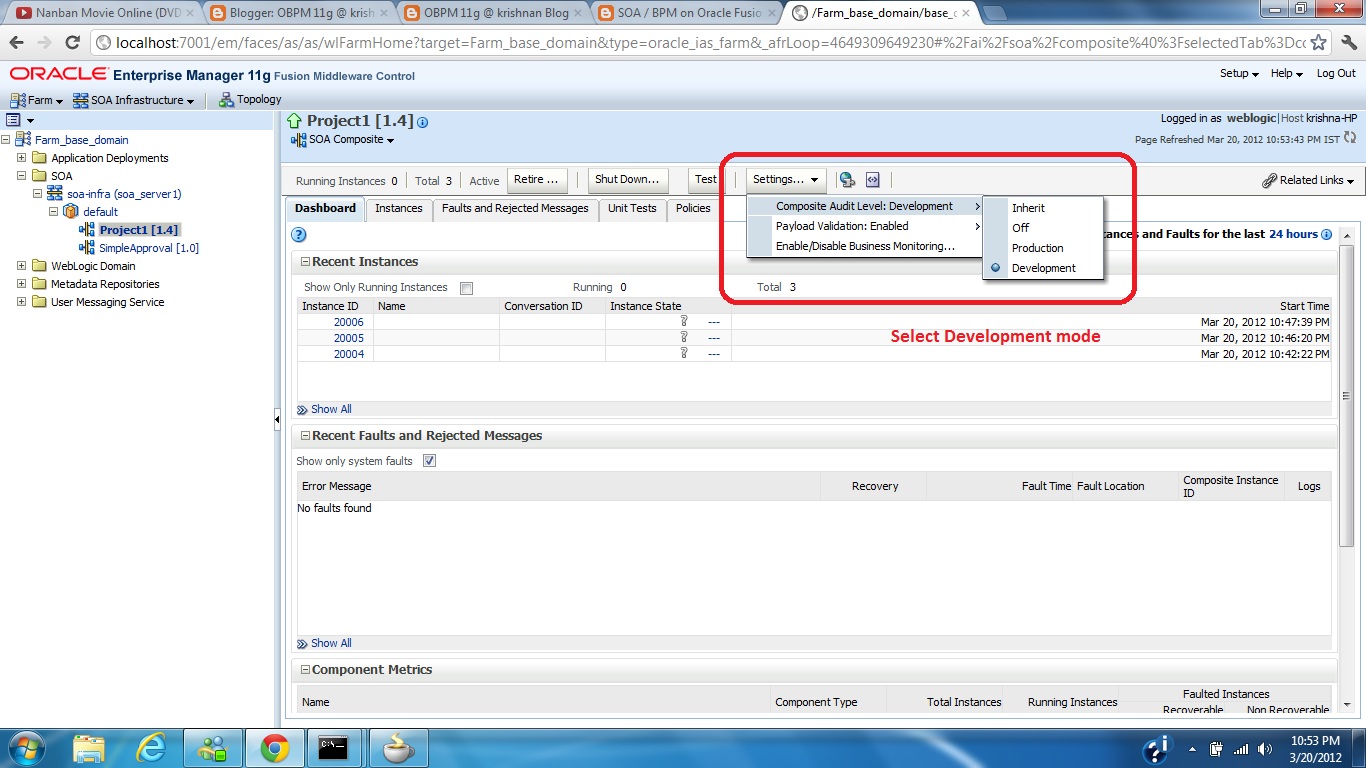Click the Shut Down button
The height and width of the screenshot is (768, 1366).
tap(627, 180)
